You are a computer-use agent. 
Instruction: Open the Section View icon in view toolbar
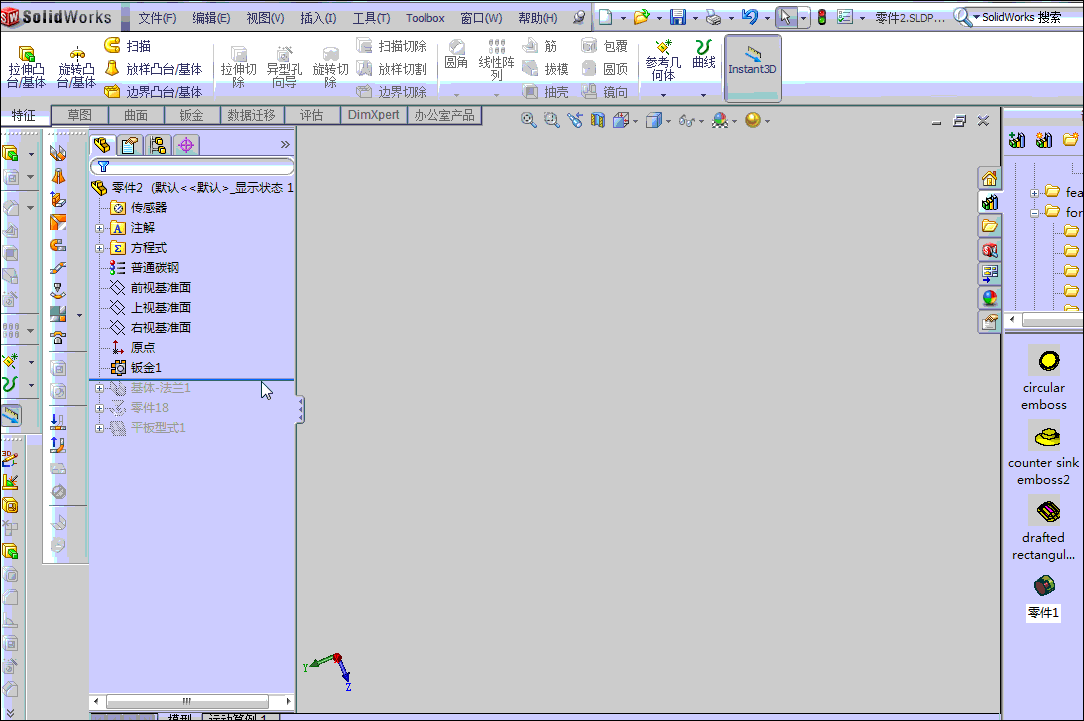pyautogui.click(x=597, y=120)
